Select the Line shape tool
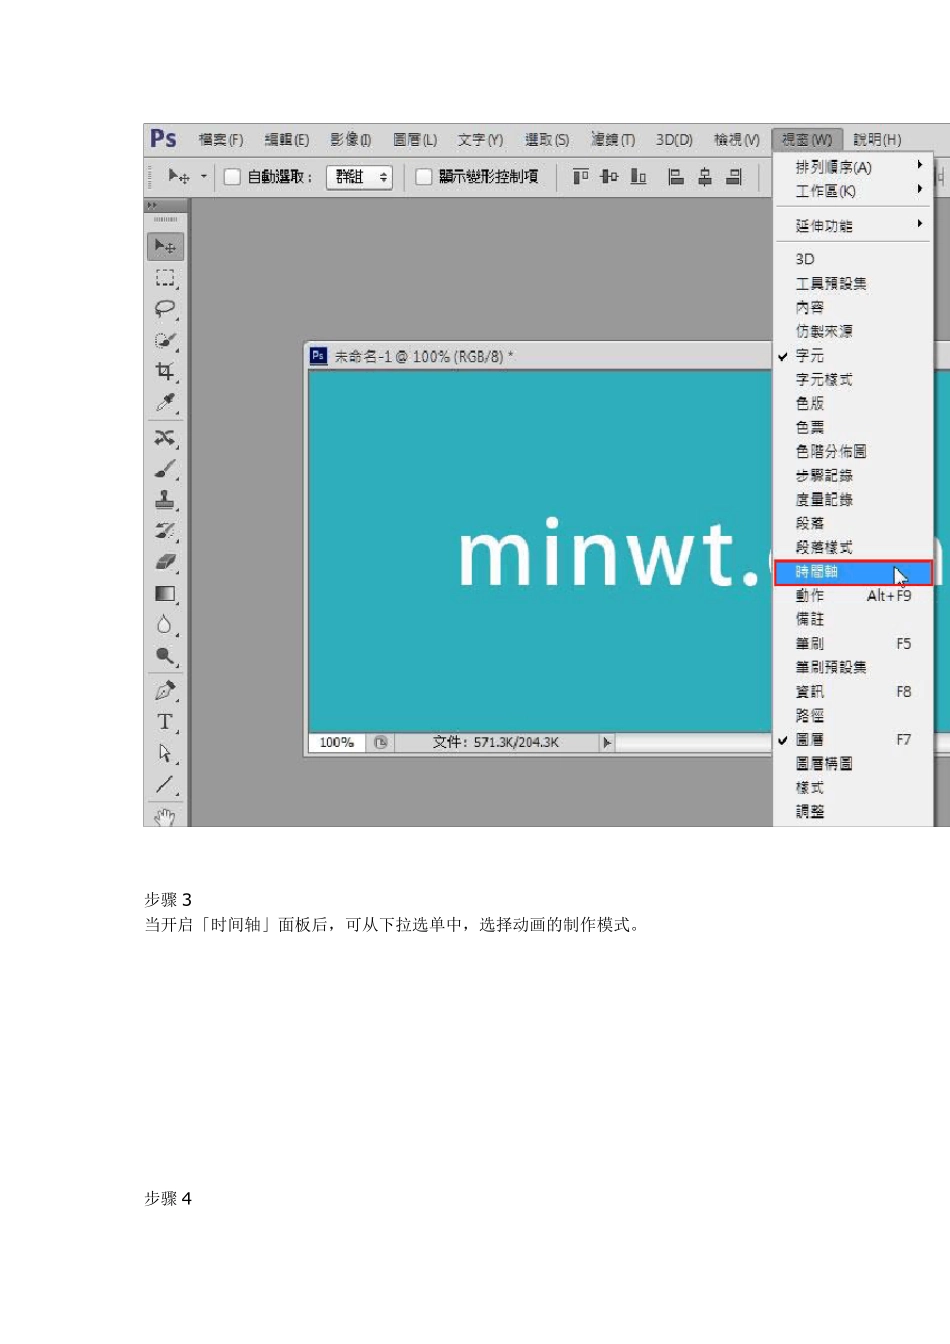Viewport: 950px width, 1344px height. pos(165,785)
